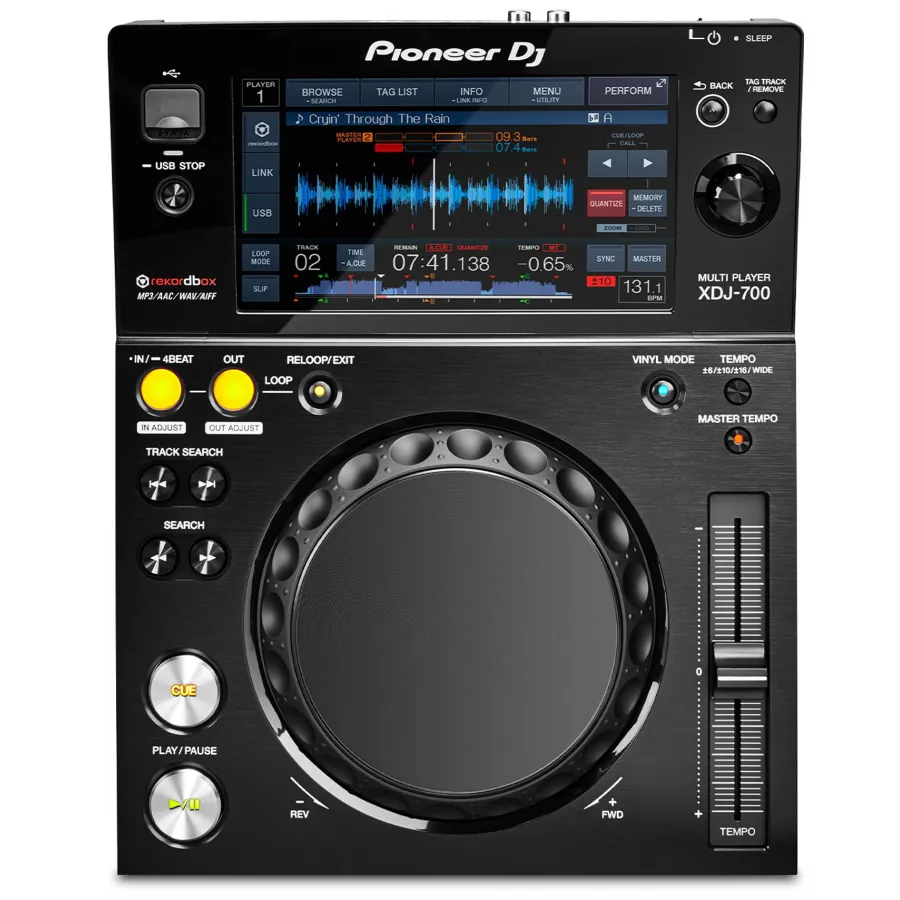Tap the cue/loop call left arrow
Screen dimensions: 900x900
coord(607,163)
